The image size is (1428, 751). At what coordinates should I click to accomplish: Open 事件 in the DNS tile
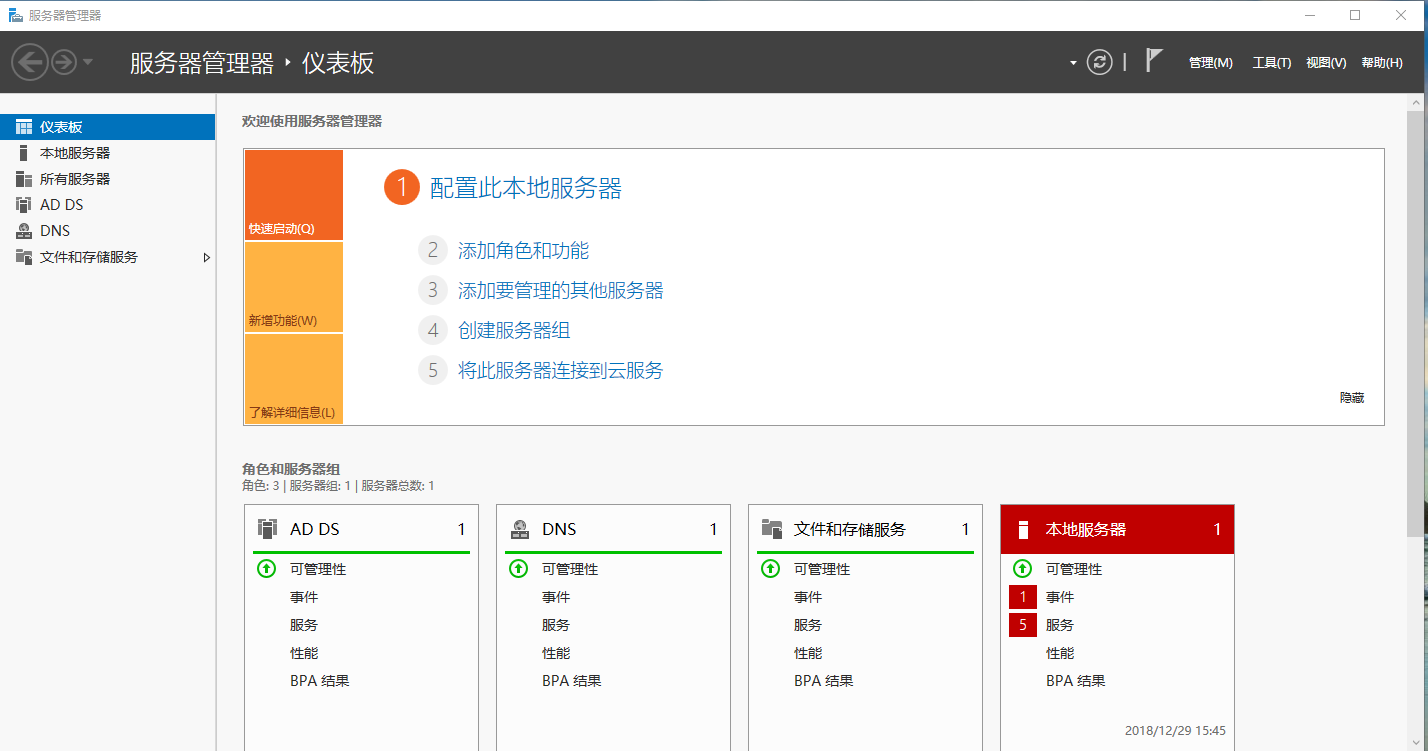[x=556, y=597]
